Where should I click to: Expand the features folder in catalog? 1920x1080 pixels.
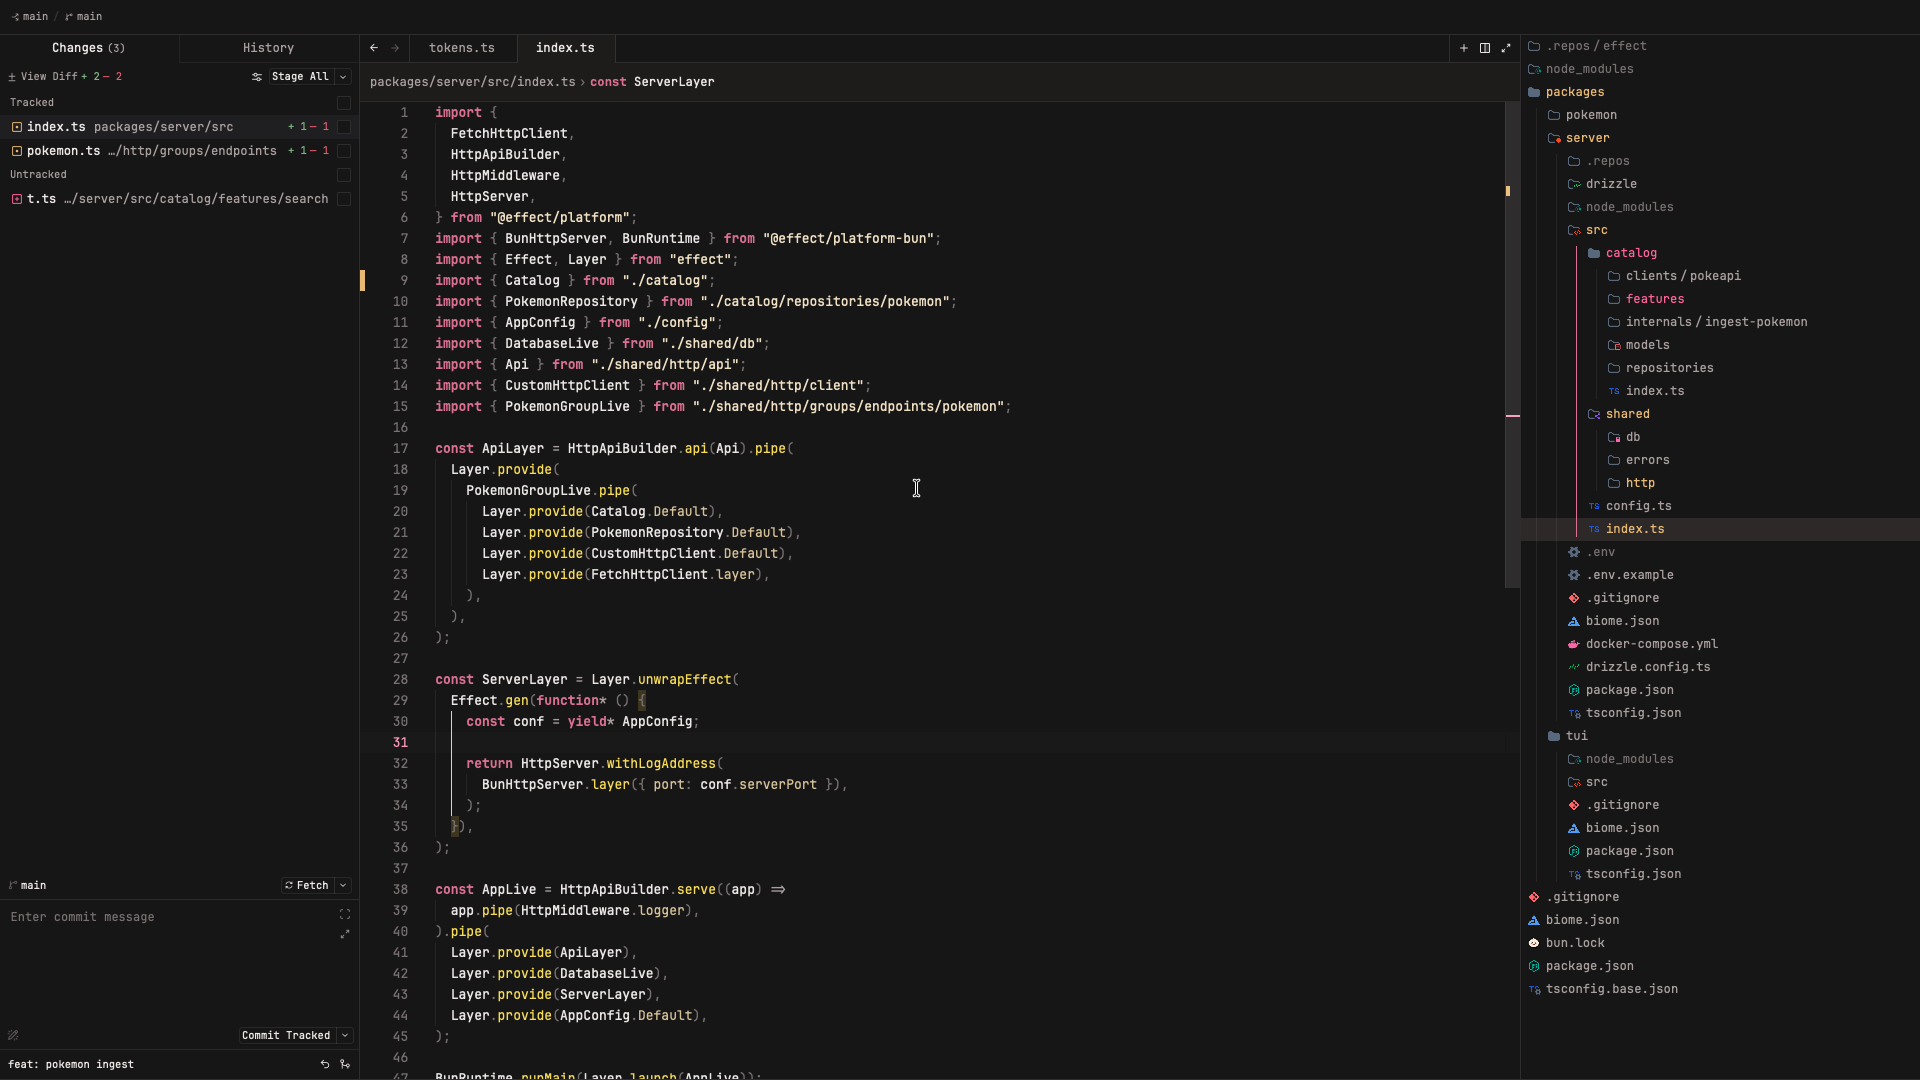tap(1654, 299)
